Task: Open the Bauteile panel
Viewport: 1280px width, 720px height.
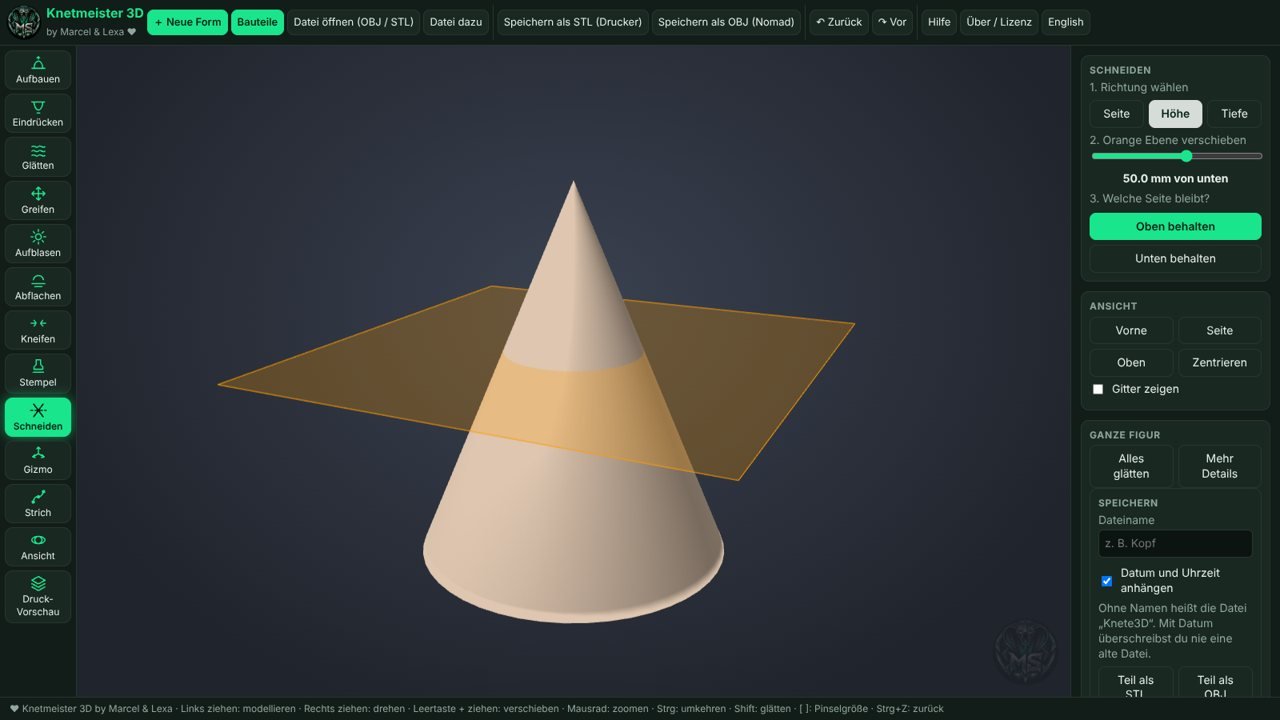Action: [257, 22]
